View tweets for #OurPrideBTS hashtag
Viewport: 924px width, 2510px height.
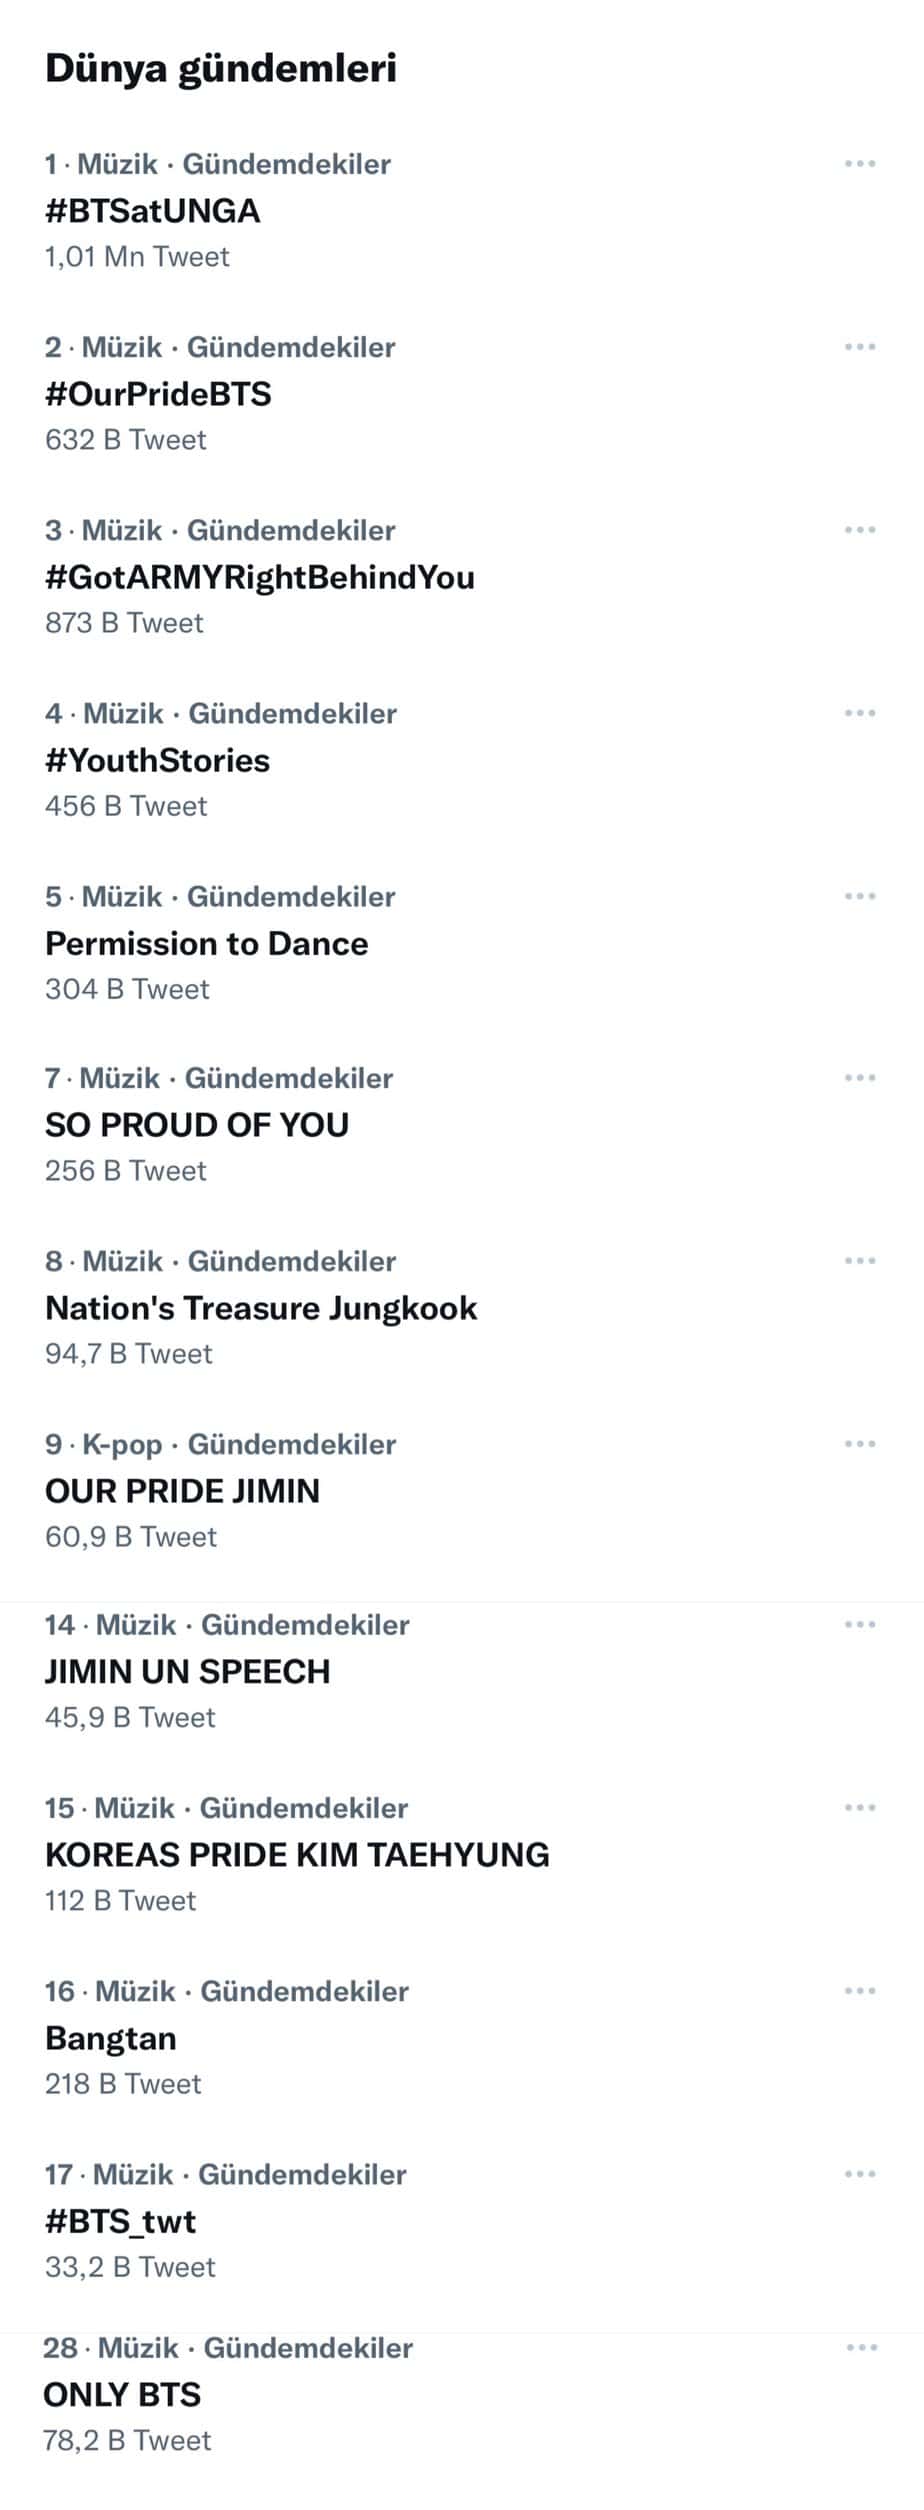[158, 394]
